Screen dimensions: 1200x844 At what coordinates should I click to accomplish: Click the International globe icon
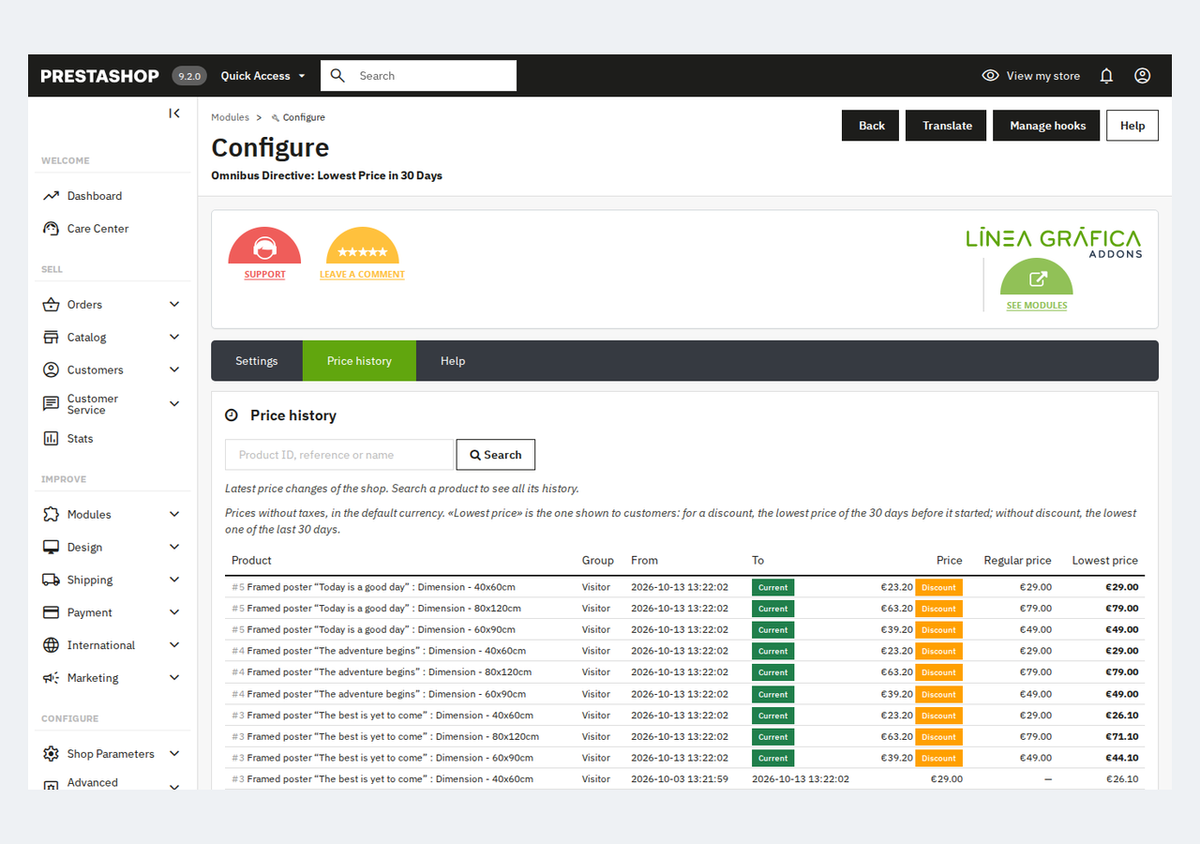tap(51, 646)
